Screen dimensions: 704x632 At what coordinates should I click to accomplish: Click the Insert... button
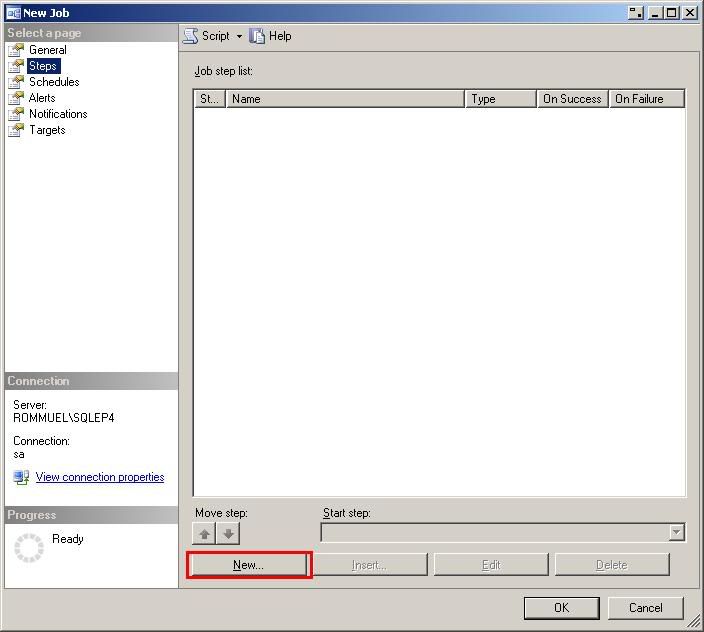(369, 565)
